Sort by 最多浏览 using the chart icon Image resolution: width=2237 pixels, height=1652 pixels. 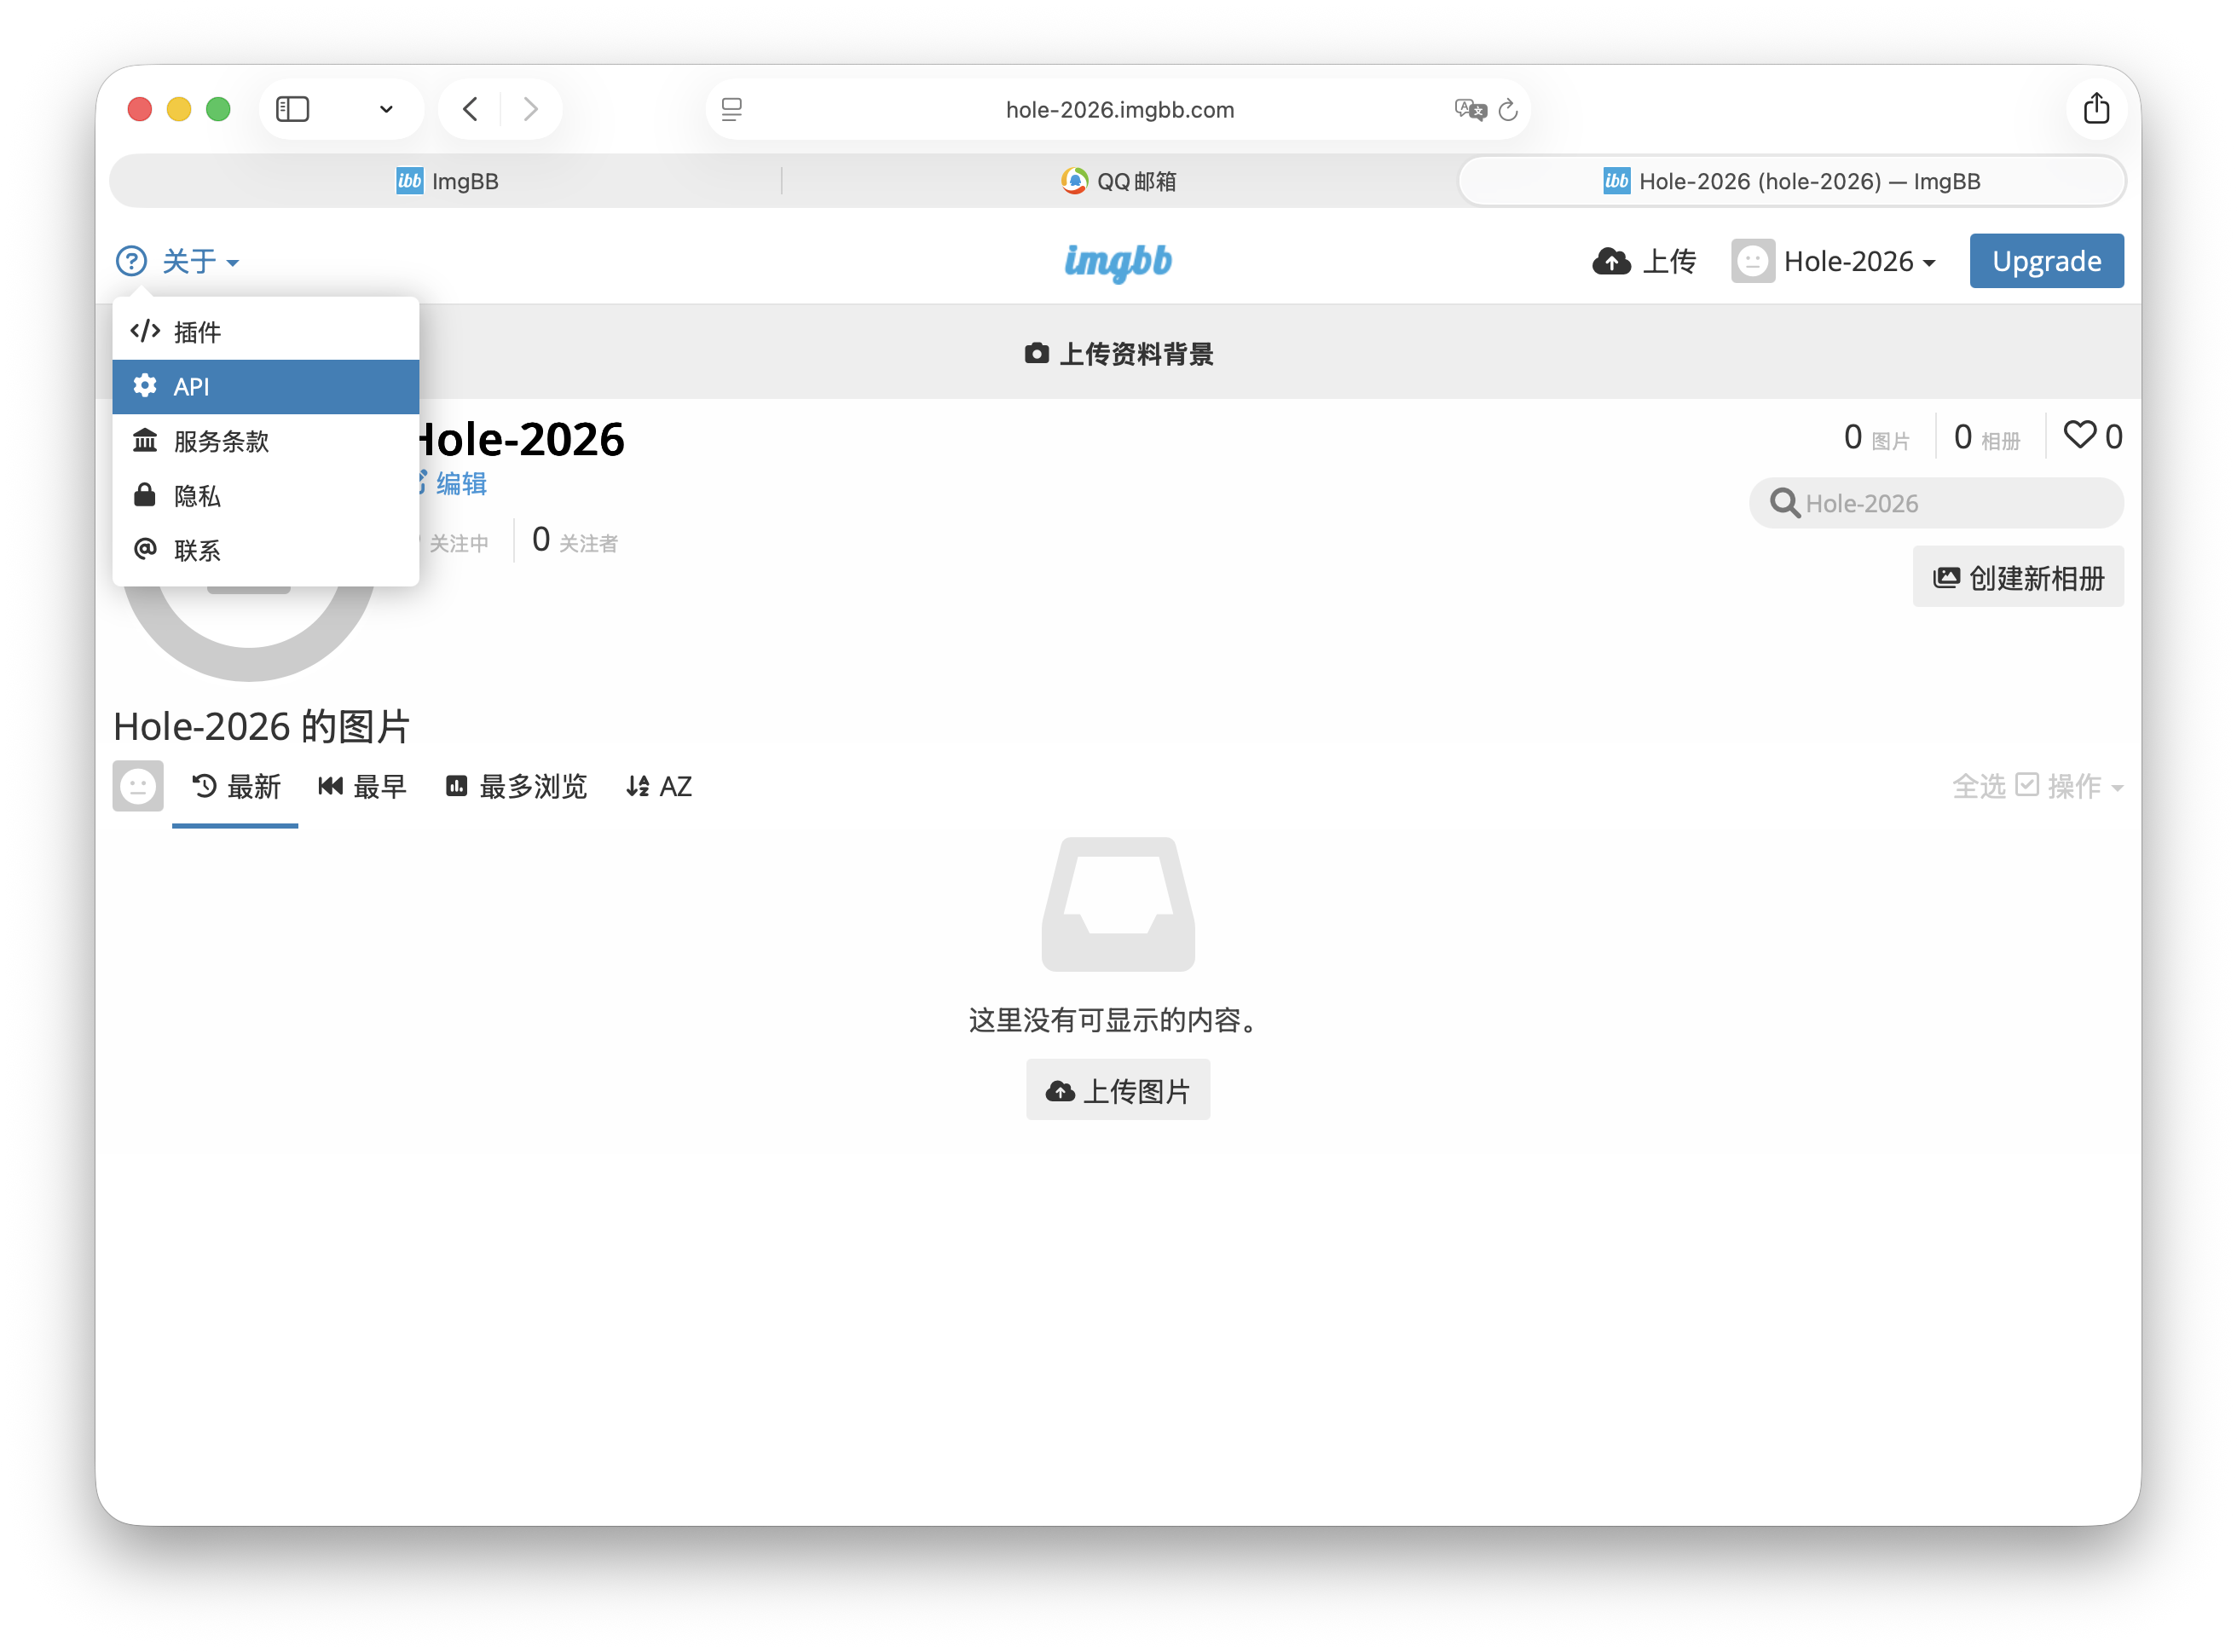click(457, 787)
